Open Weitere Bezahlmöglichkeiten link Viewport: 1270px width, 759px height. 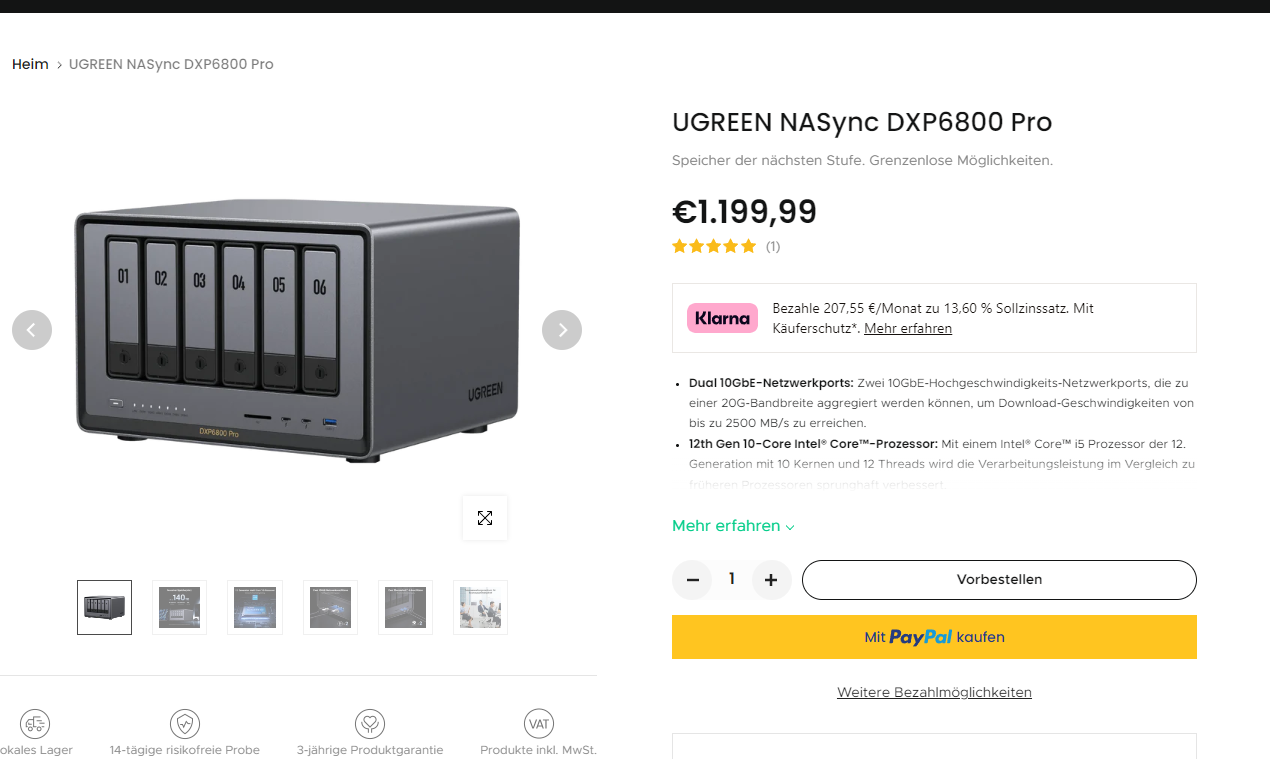(934, 692)
